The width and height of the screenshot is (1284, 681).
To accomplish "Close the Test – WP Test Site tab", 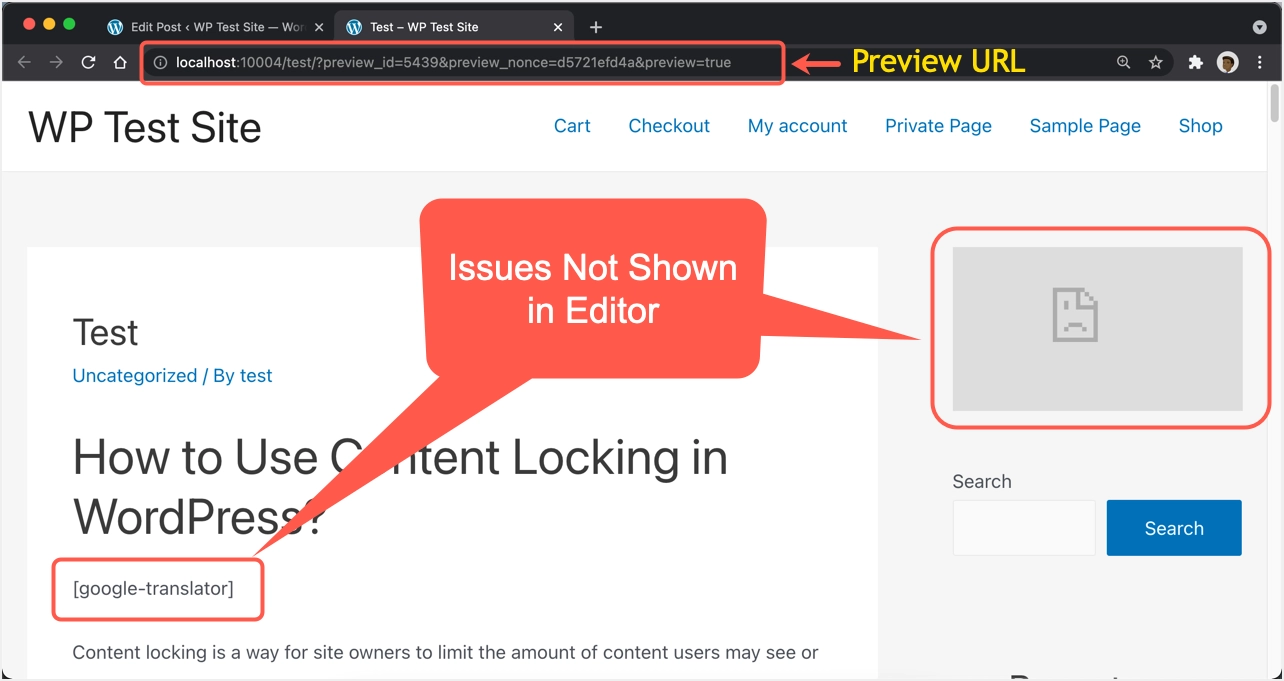I will pos(558,27).
